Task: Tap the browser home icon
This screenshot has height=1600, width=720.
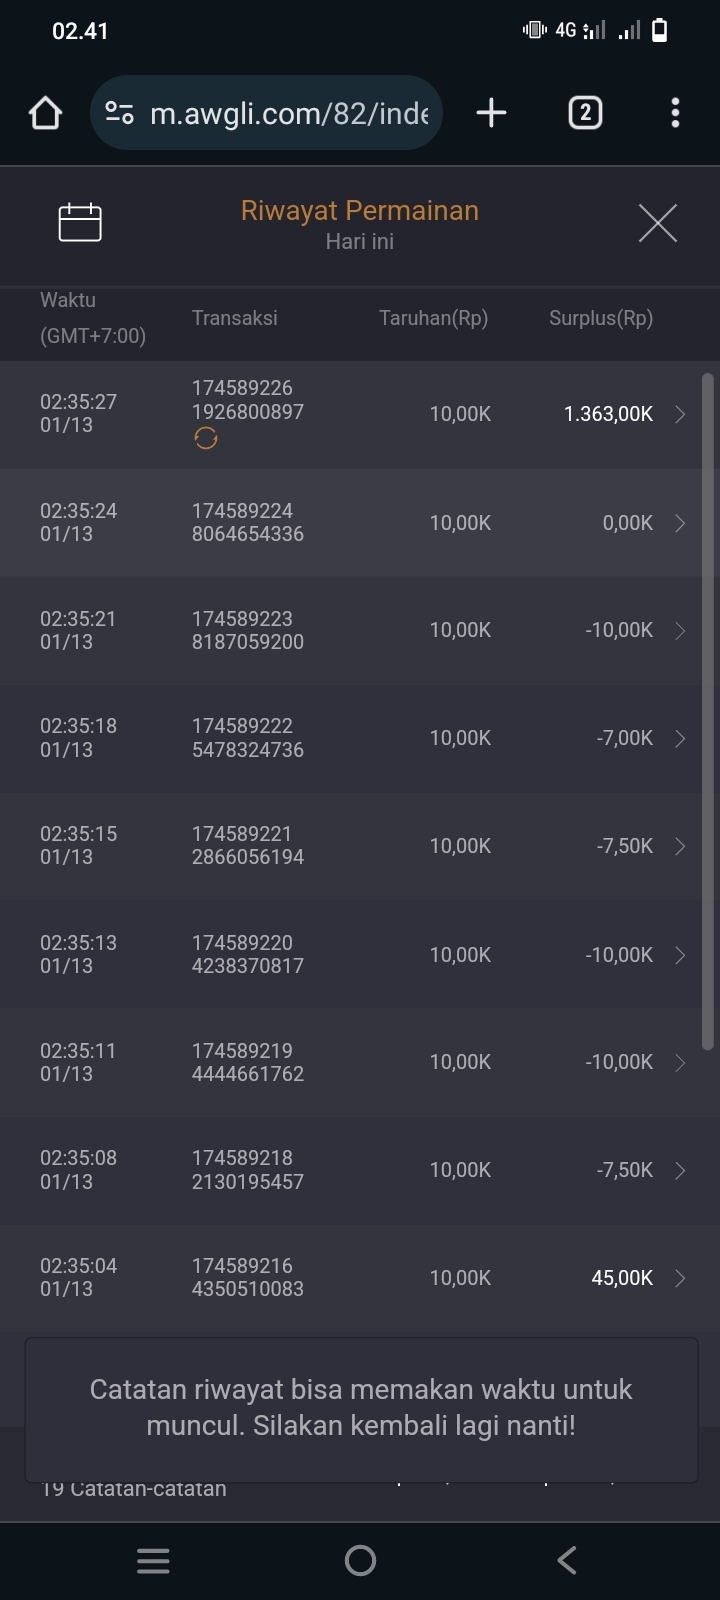Action: [x=45, y=113]
